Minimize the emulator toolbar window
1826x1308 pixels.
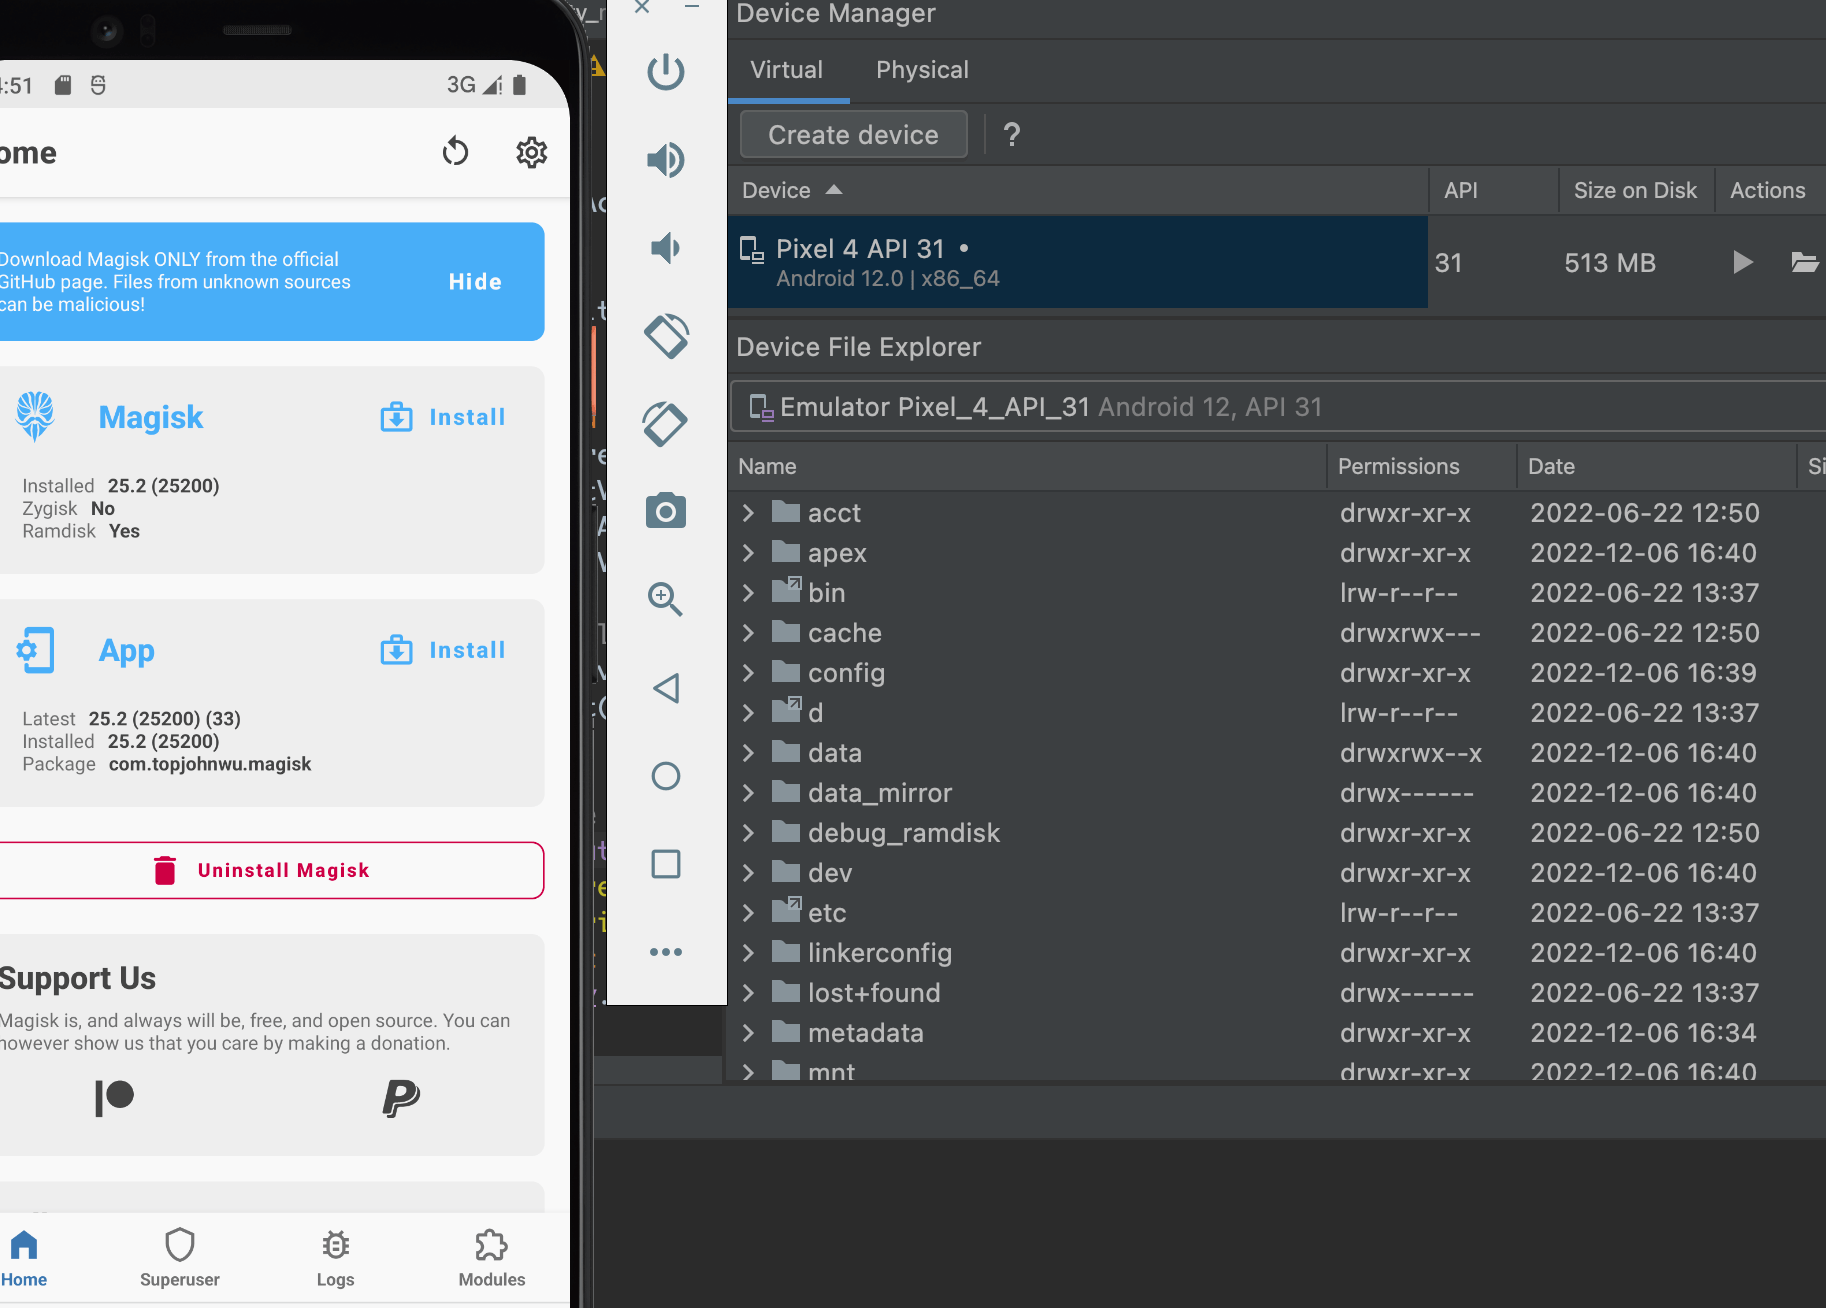coord(691,7)
